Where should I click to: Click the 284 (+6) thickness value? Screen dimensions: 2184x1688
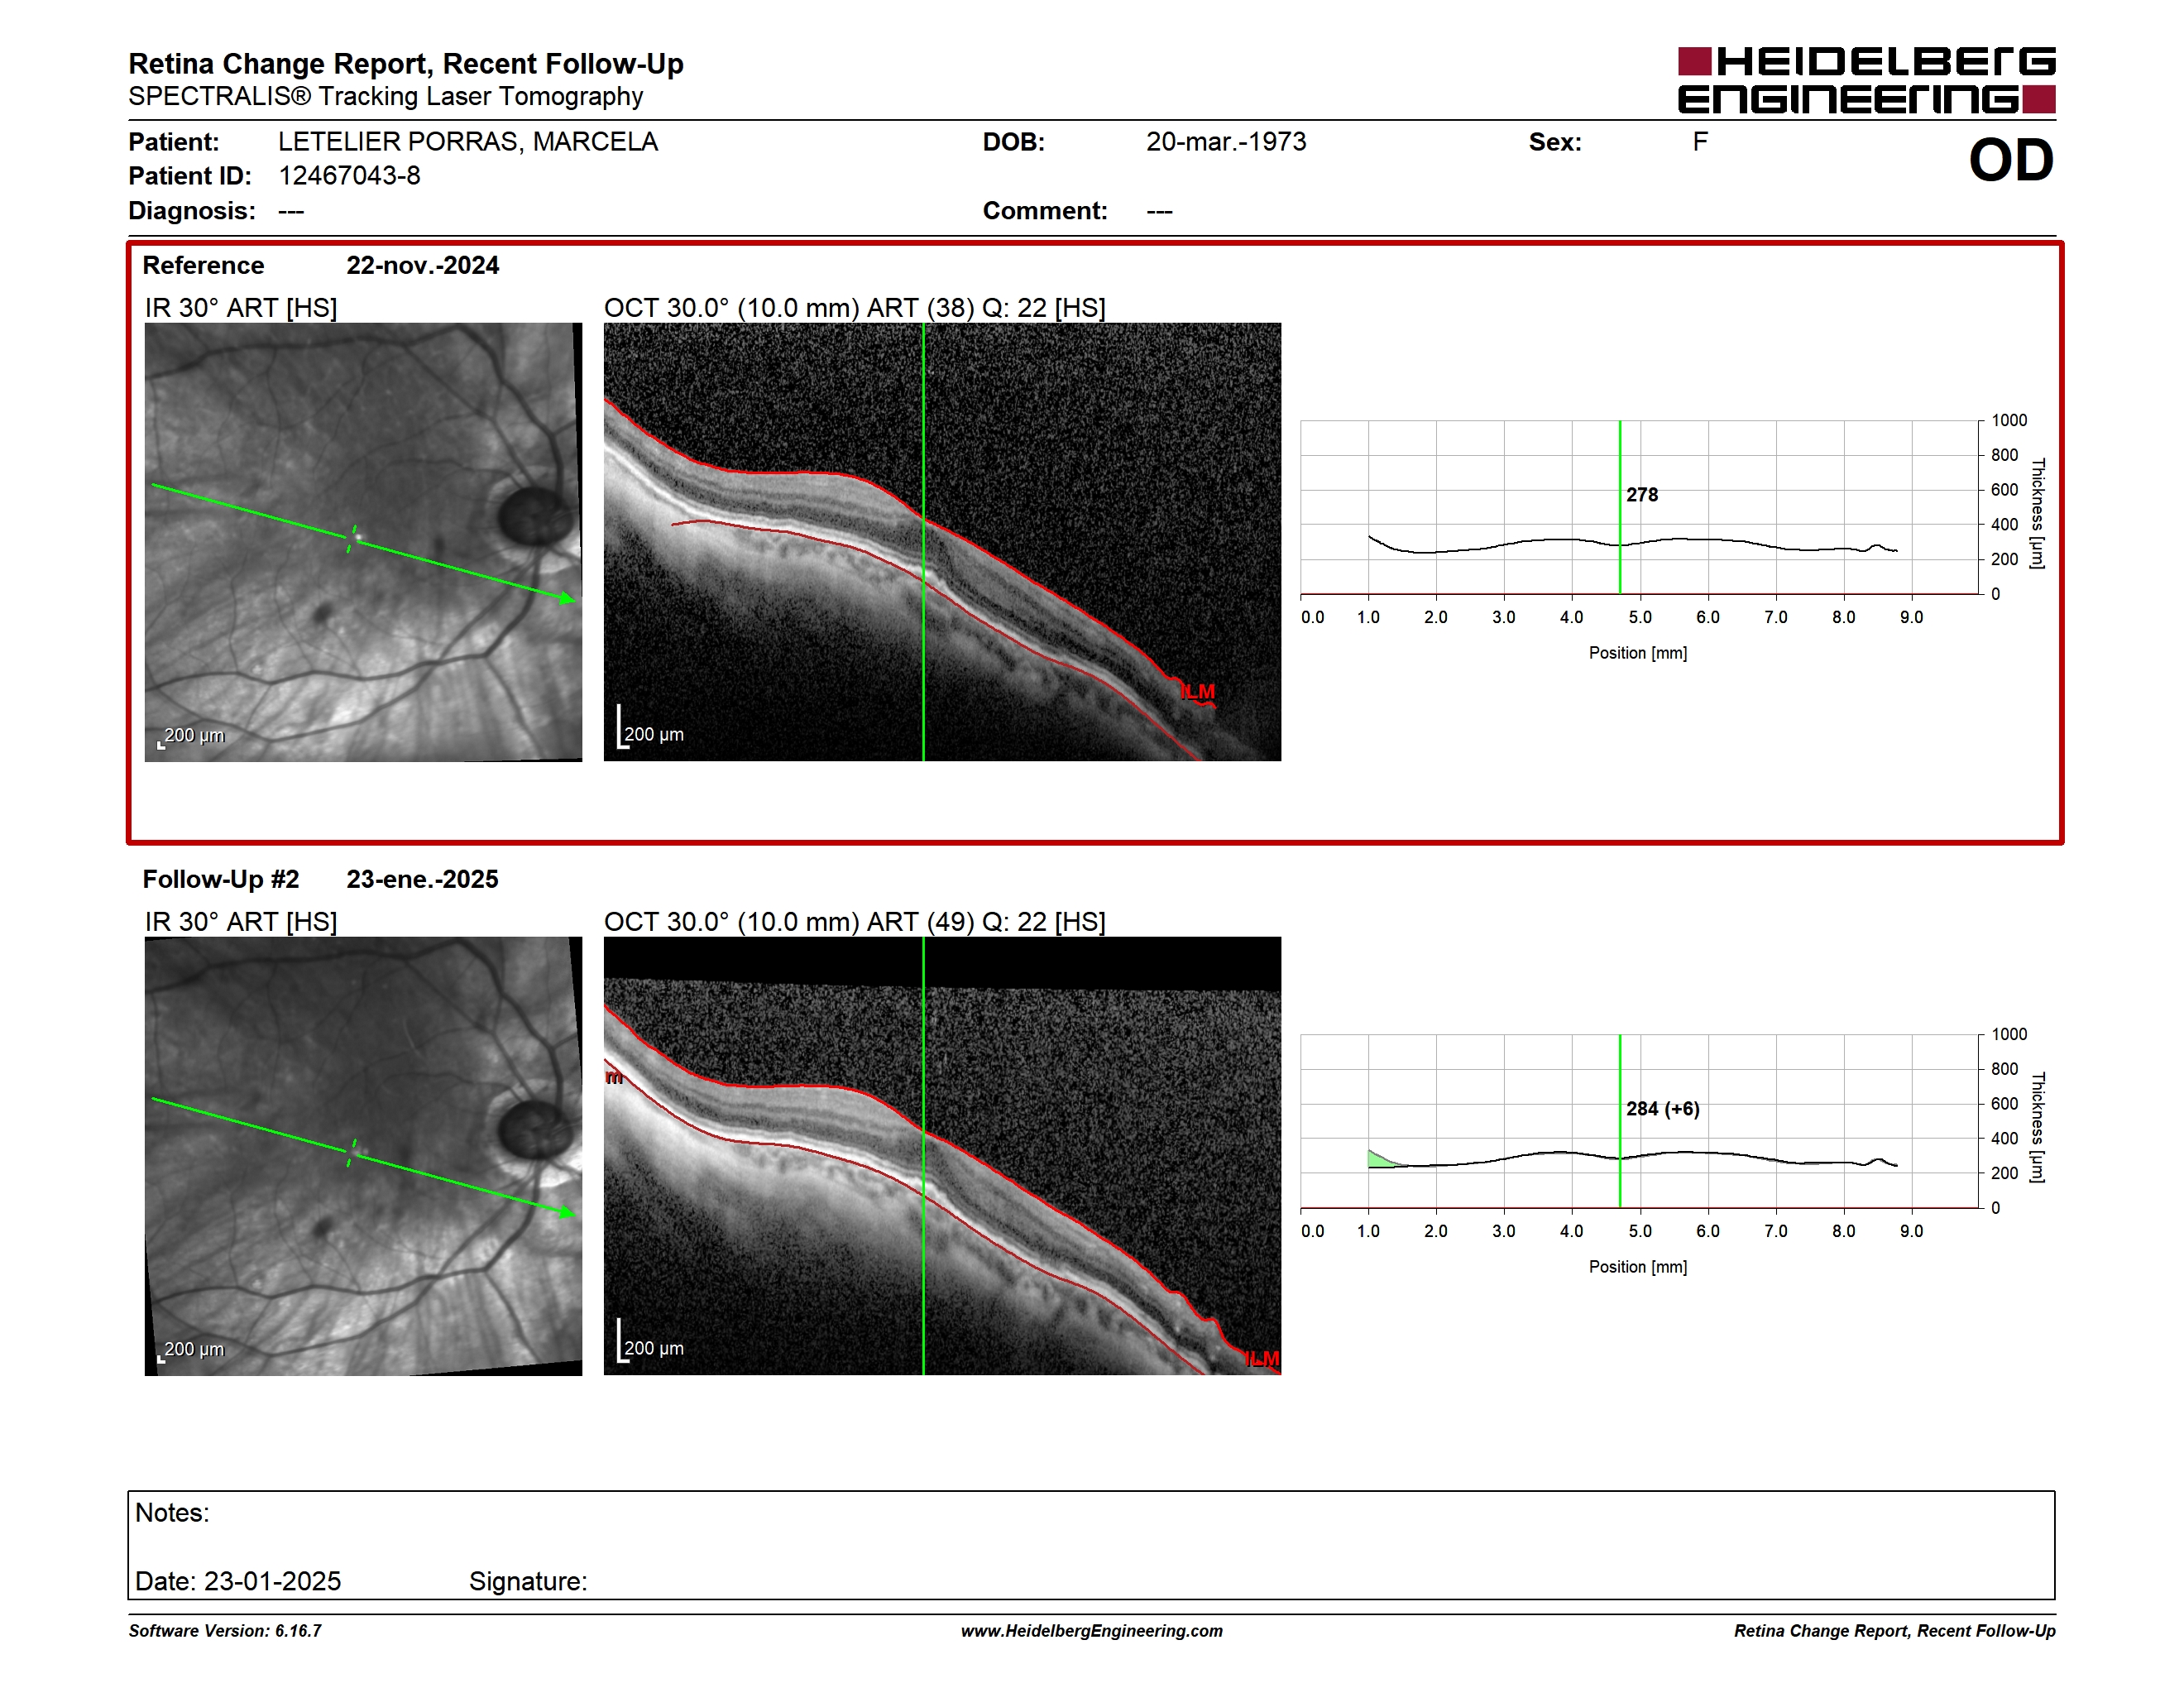pyautogui.click(x=1663, y=1109)
